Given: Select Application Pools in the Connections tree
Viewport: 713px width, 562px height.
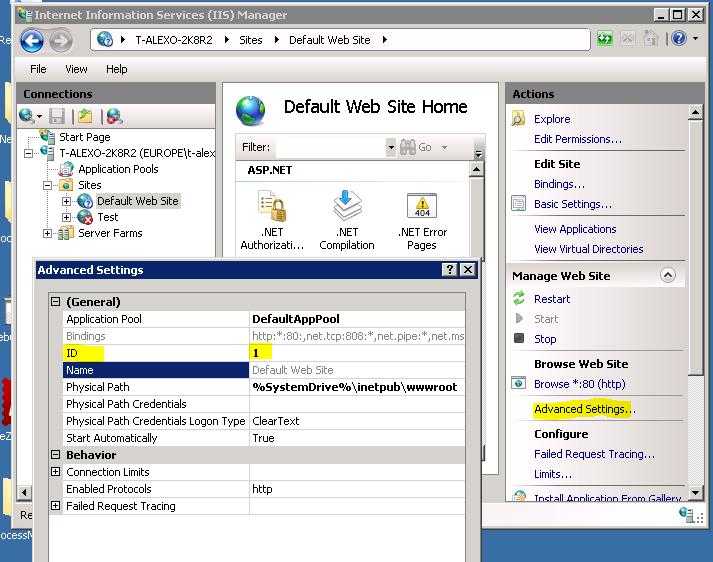Looking at the screenshot, I should [118, 169].
